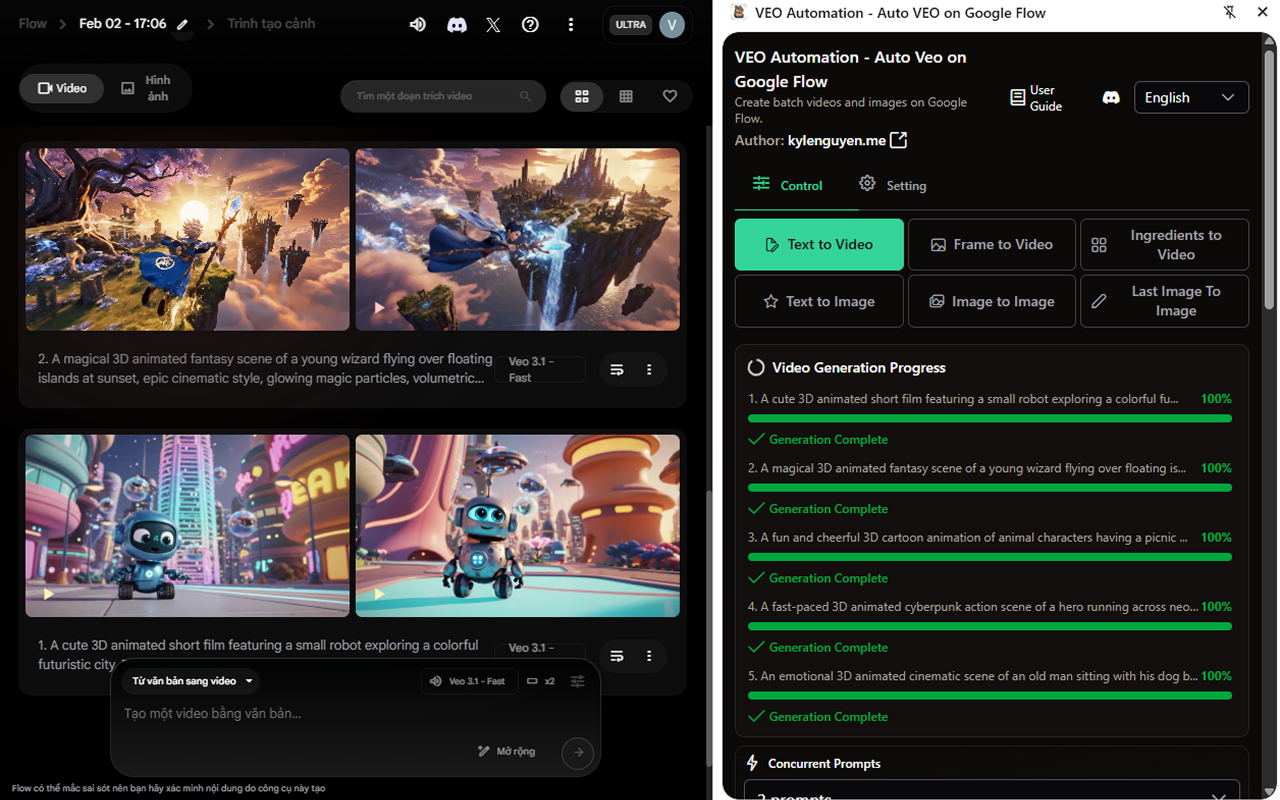This screenshot has height=800, width=1280.
Task: Select the Text to Image mode
Action: point(819,301)
